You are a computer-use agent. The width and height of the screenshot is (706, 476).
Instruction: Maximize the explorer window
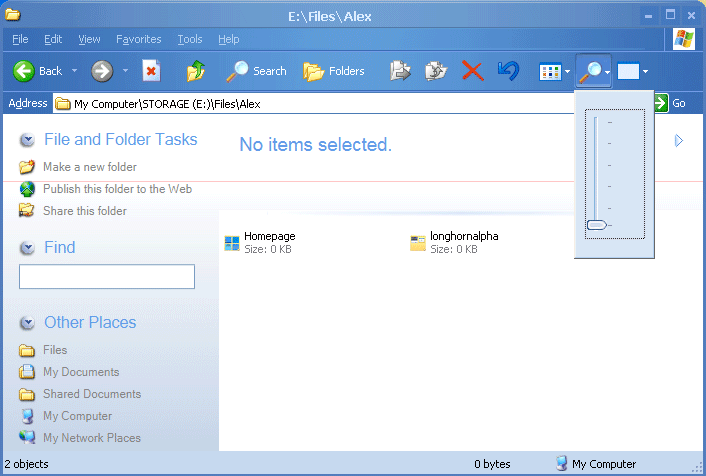point(670,15)
